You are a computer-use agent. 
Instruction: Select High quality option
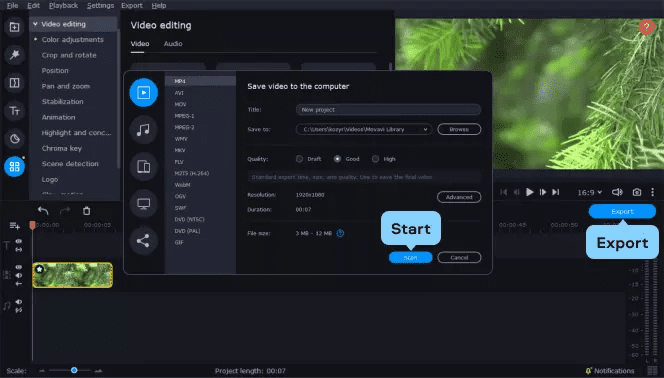375,159
